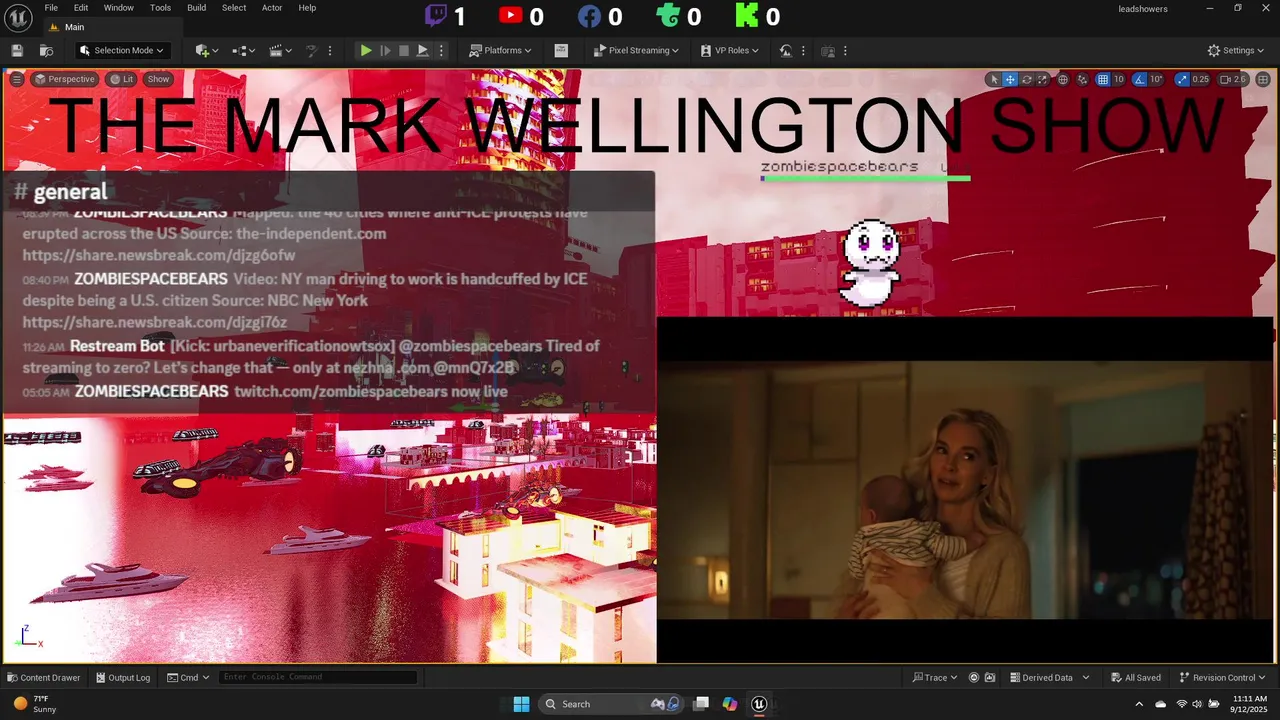Screen dimensions: 1280x720
Task: Click the Perspective view mode button
Action: [x=65, y=79]
